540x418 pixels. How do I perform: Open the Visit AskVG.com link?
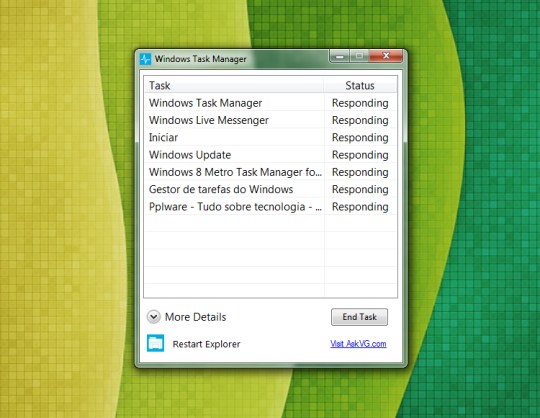coord(358,344)
